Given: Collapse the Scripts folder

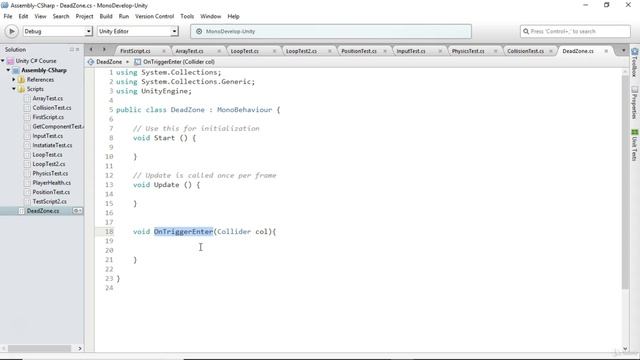Looking at the screenshot, I should coord(14,89).
